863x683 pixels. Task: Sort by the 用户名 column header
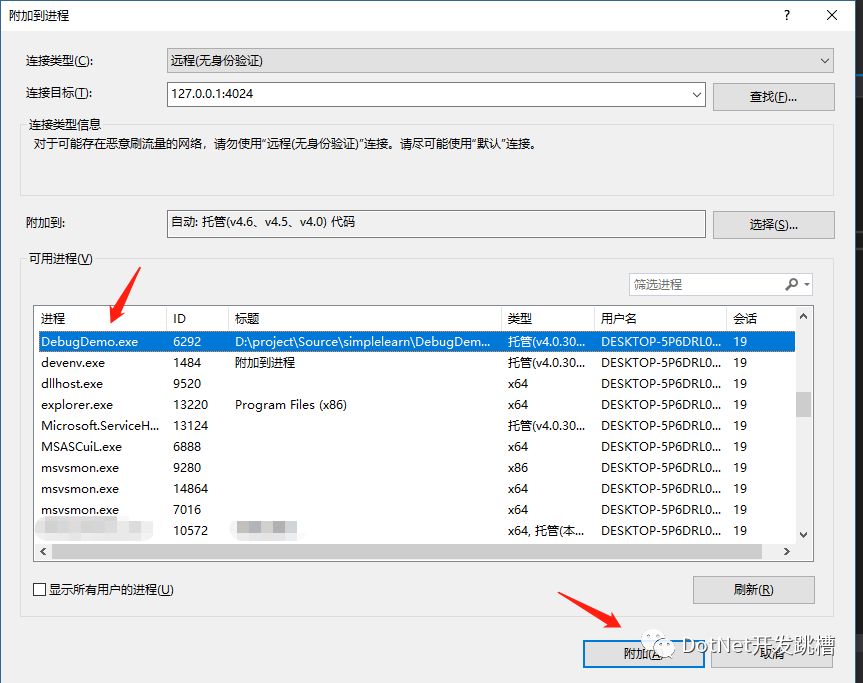pos(660,318)
